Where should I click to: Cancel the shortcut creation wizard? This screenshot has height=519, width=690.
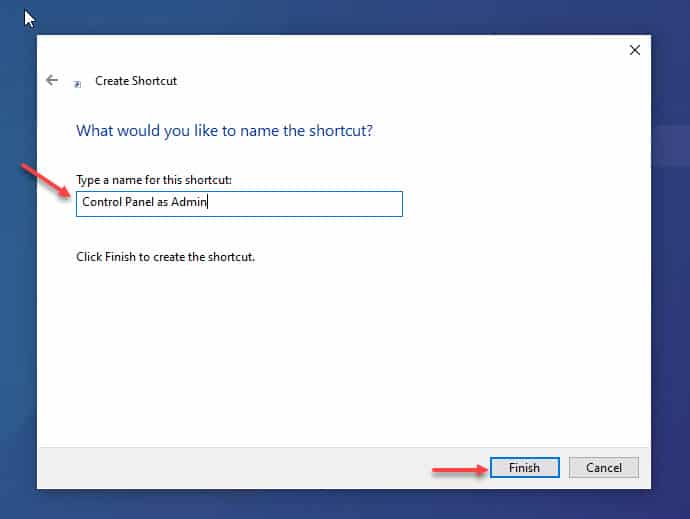point(604,467)
